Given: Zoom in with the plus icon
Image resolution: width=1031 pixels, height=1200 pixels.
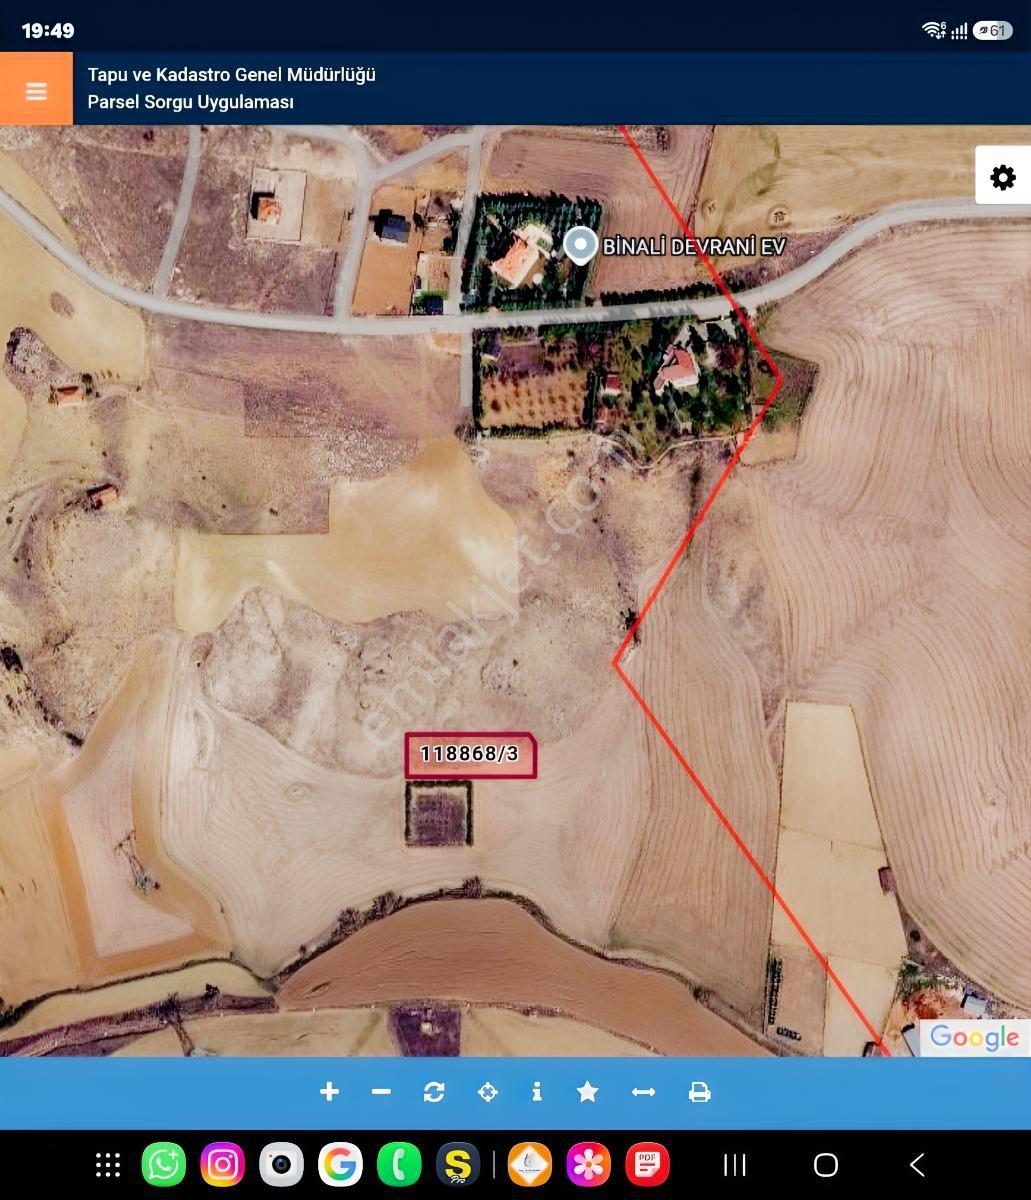Looking at the screenshot, I should point(329,1092).
